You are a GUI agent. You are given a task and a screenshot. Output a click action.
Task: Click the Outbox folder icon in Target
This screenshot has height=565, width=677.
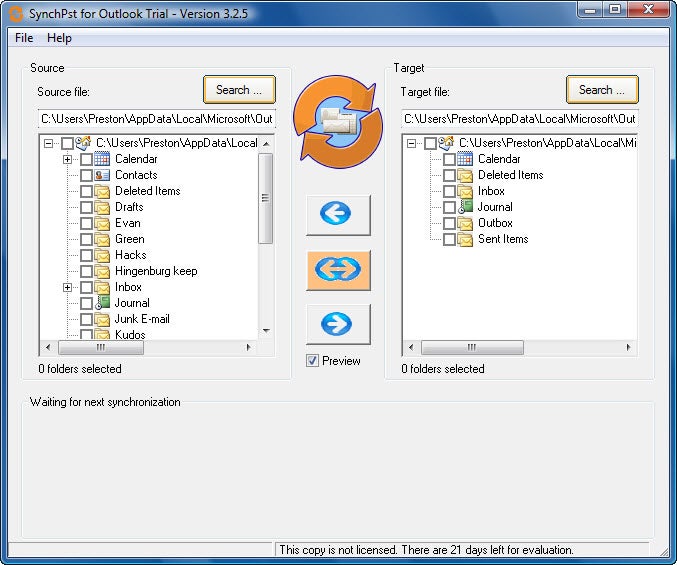[x=465, y=223]
